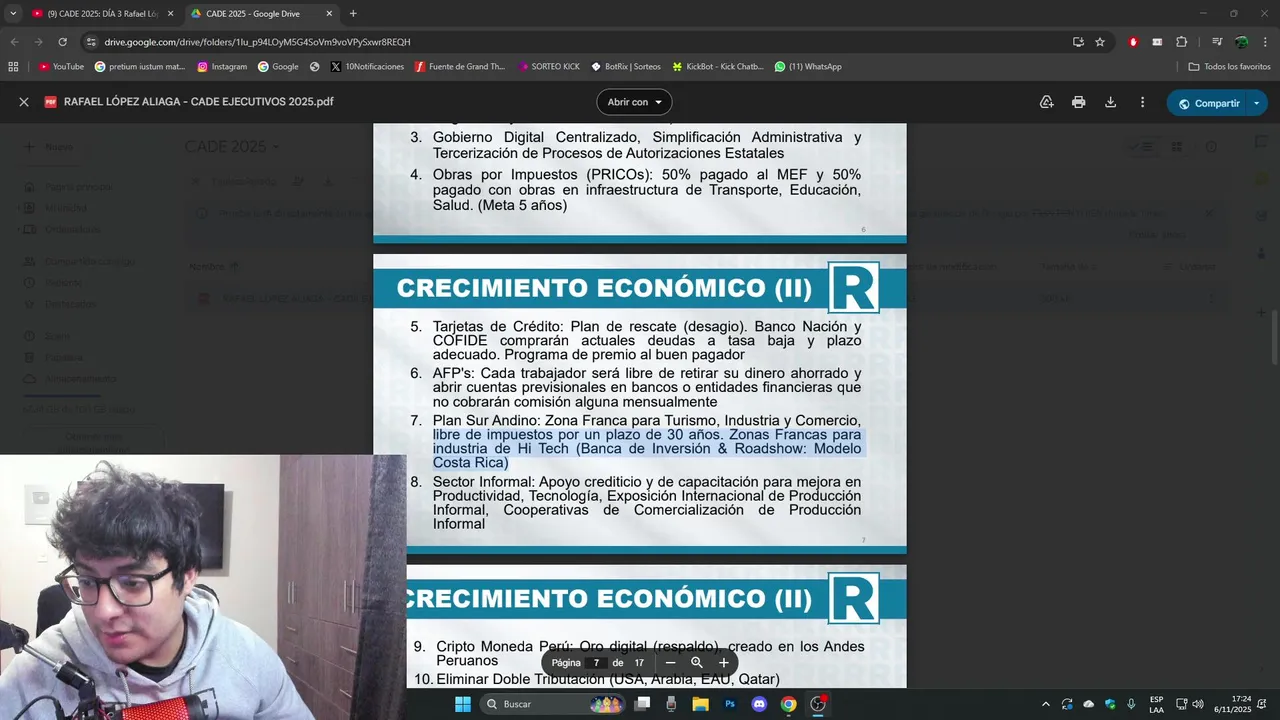Show hidden system tray icons
The image size is (1280, 720).
(1046, 704)
